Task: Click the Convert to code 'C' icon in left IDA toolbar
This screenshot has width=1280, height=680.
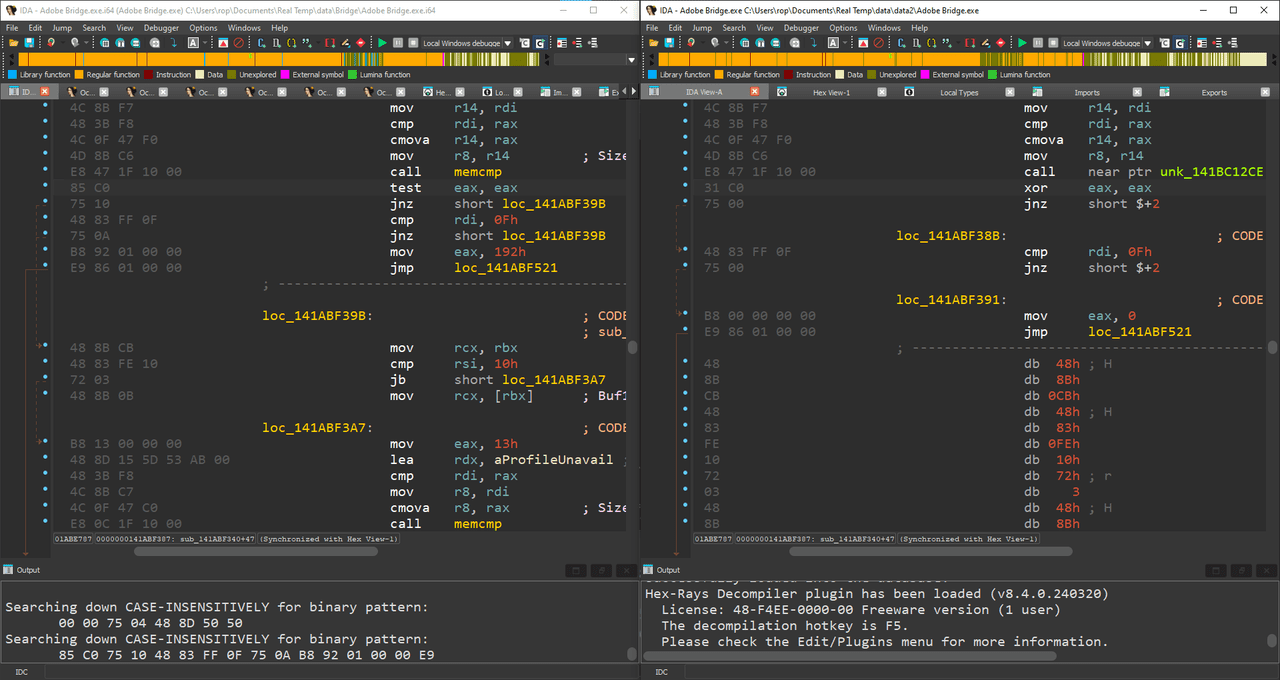Action: tap(261, 43)
